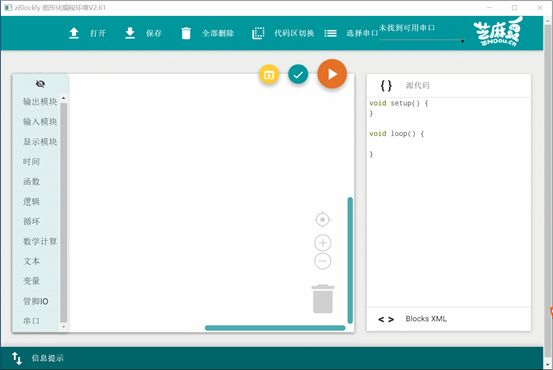Upload program with the orange play button
The image size is (553, 370).
coord(332,74)
